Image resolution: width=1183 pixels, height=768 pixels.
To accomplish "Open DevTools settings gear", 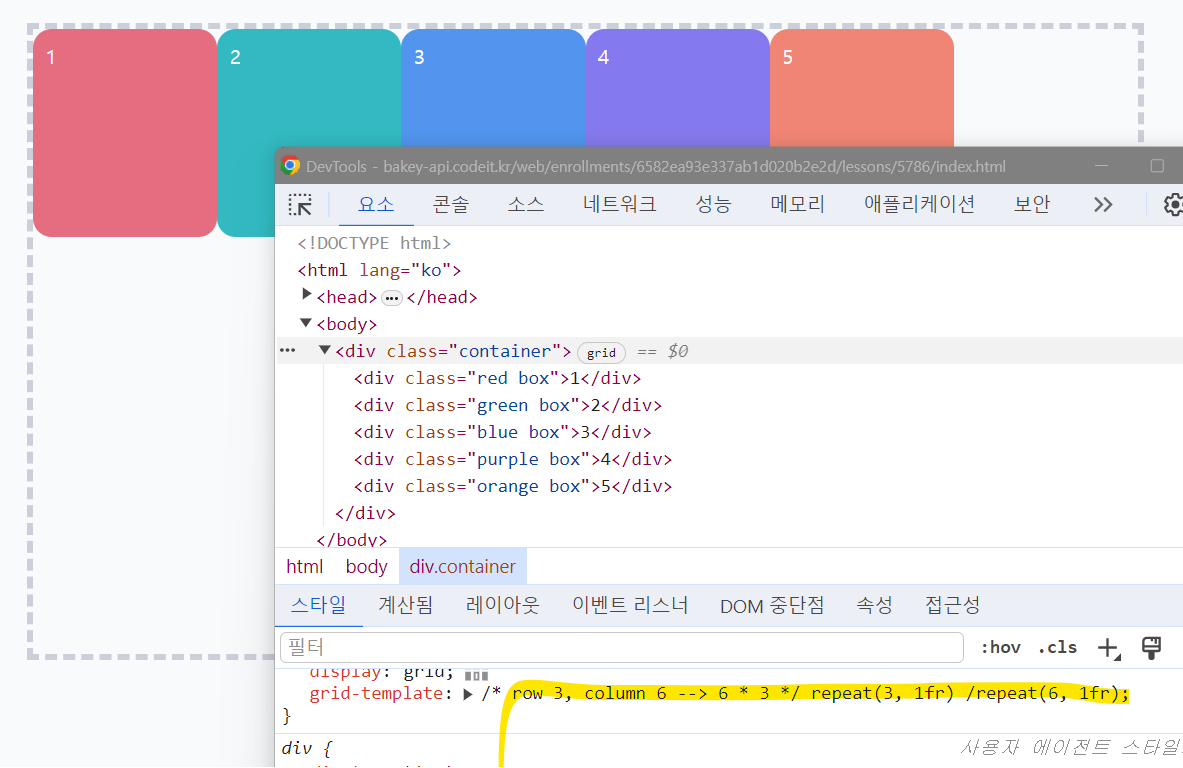I will (x=1172, y=205).
